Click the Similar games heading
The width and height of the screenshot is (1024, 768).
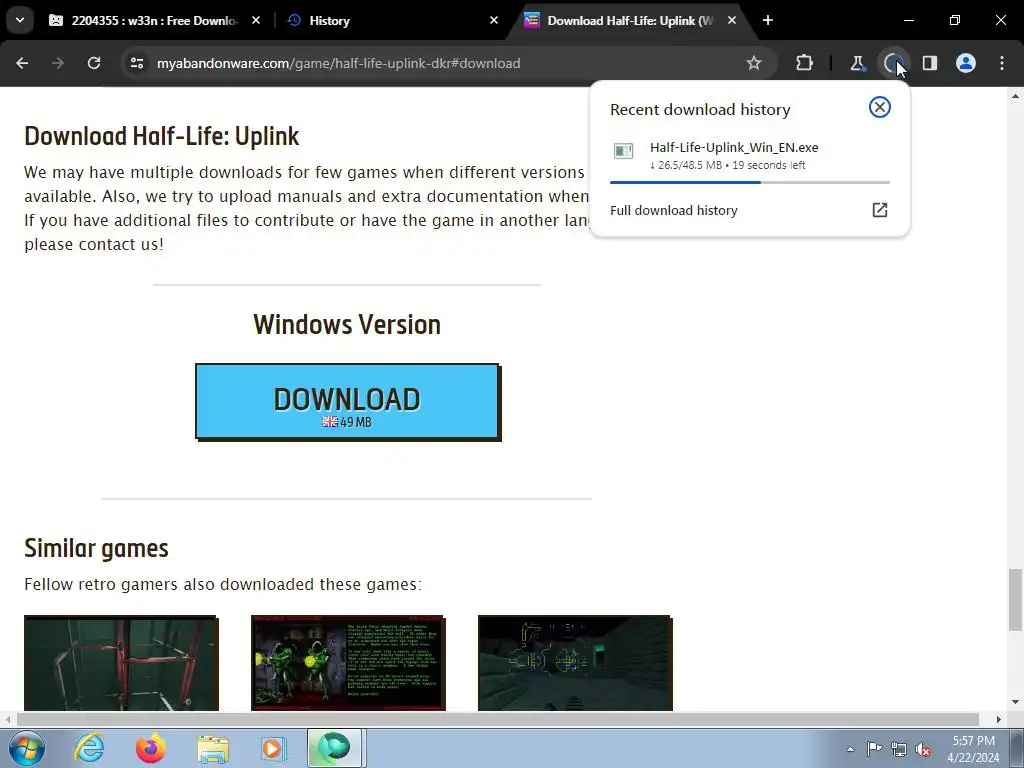[x=96, y=548]
